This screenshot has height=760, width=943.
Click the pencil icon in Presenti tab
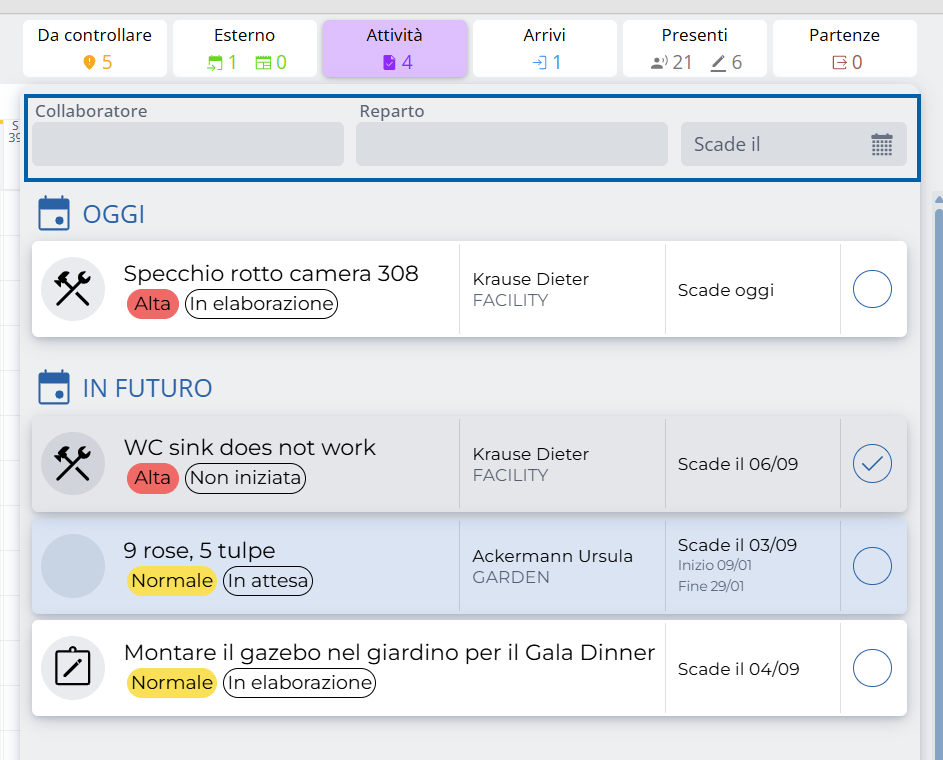pyautogui.click(x=718, y=63)
